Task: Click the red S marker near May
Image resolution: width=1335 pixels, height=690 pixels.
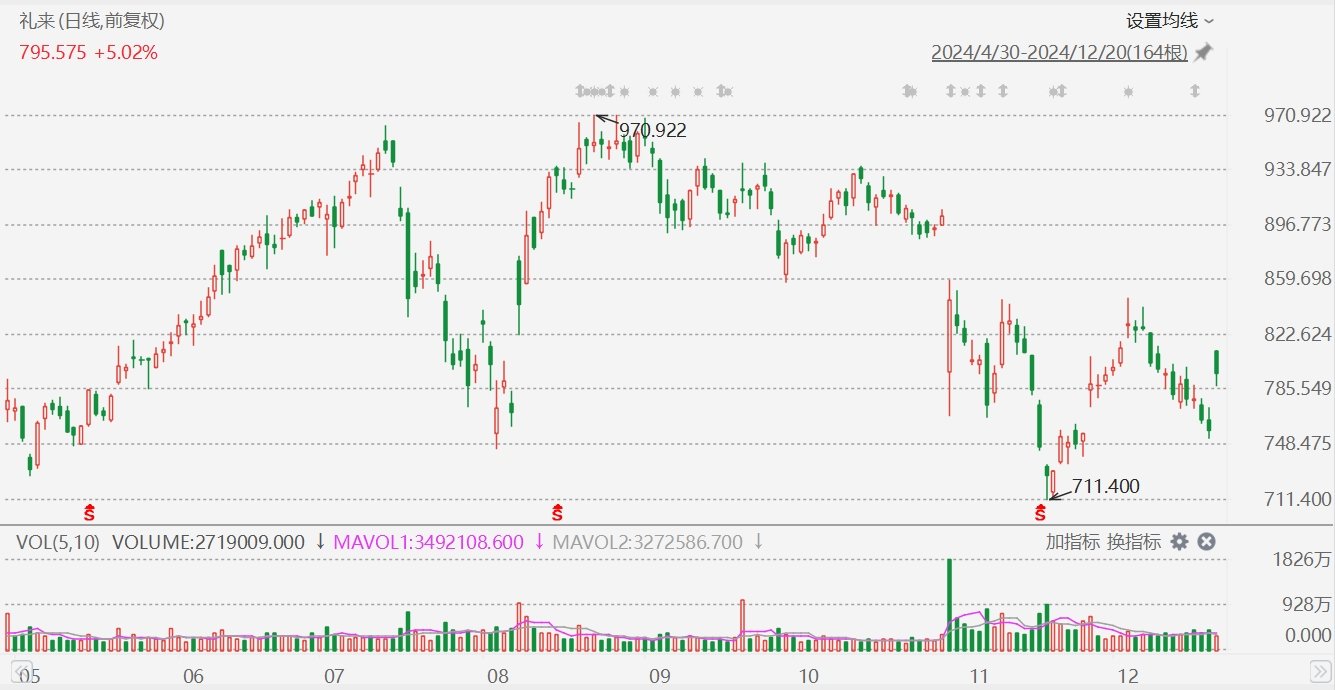Action: point(90,514)
